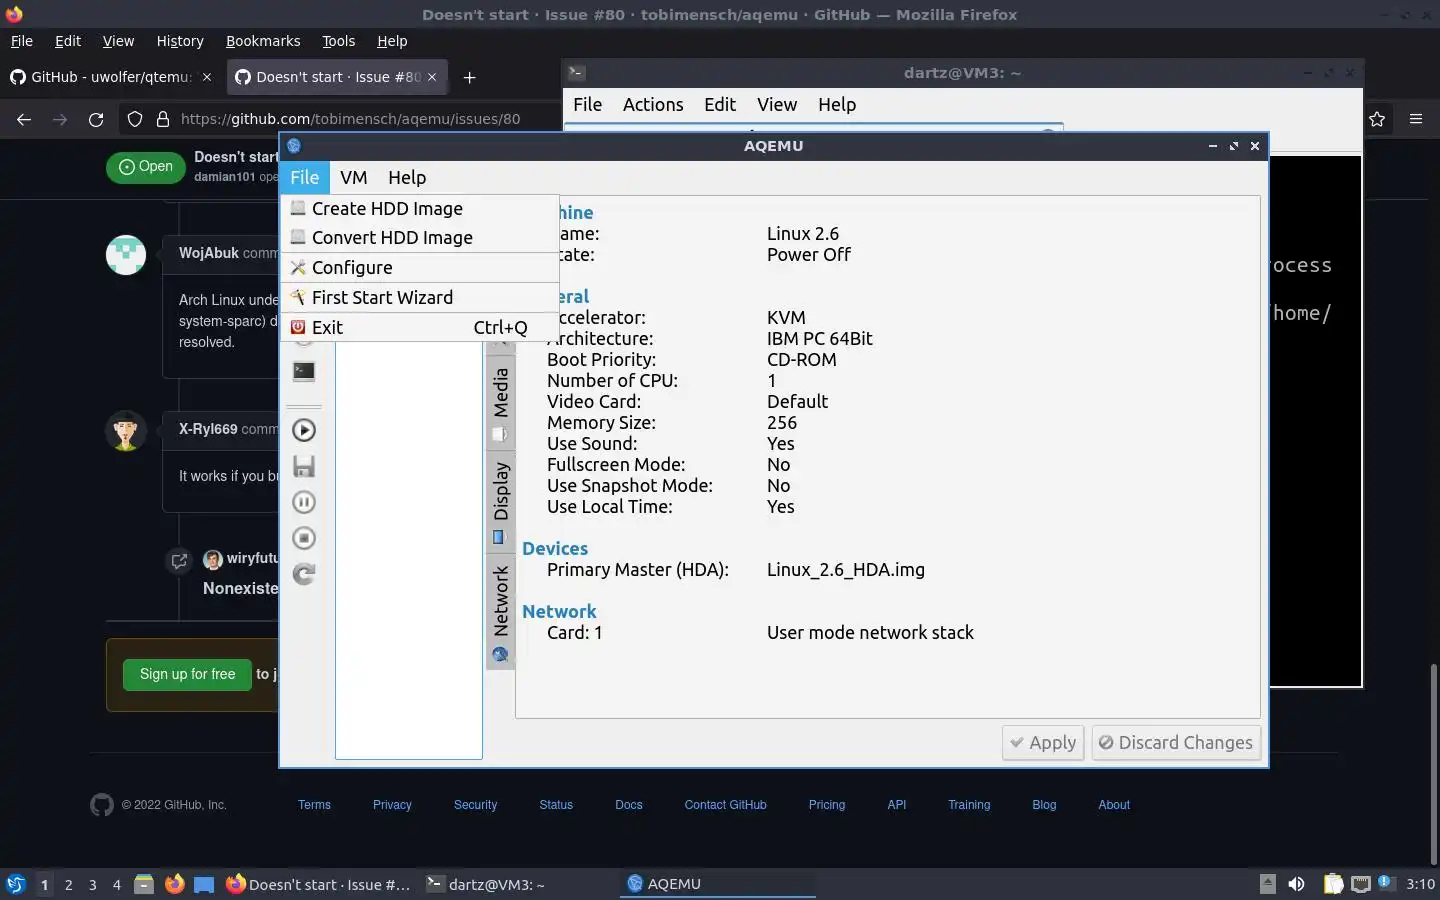Select Exit in the File menu
1440x900 pixels.
tap(419, 328)
